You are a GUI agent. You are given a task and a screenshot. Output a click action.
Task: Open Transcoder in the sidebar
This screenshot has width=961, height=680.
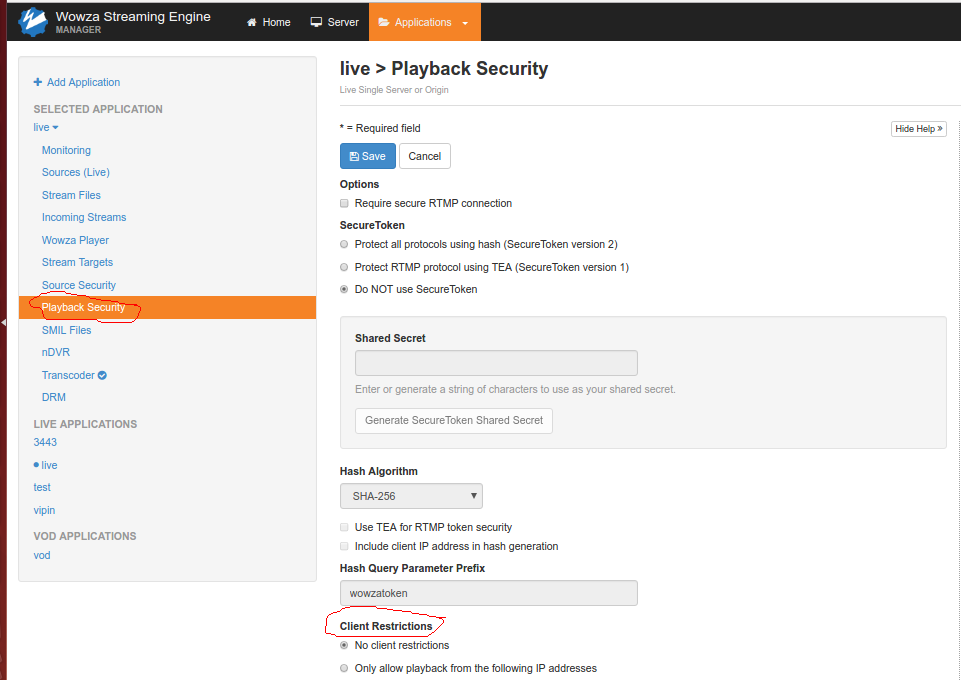coord(68,375)
